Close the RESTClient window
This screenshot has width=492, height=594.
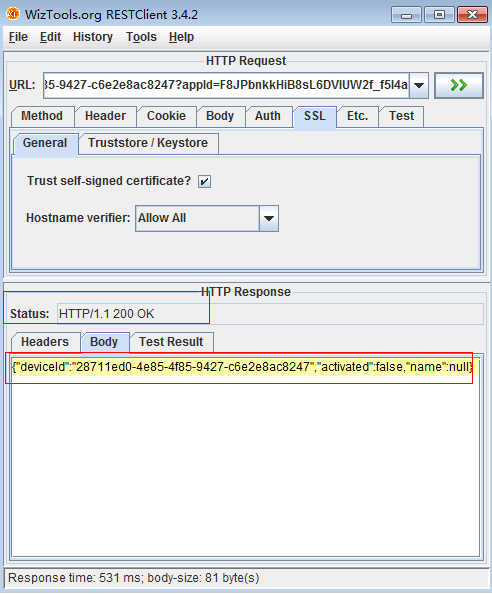tap(472, 15)
